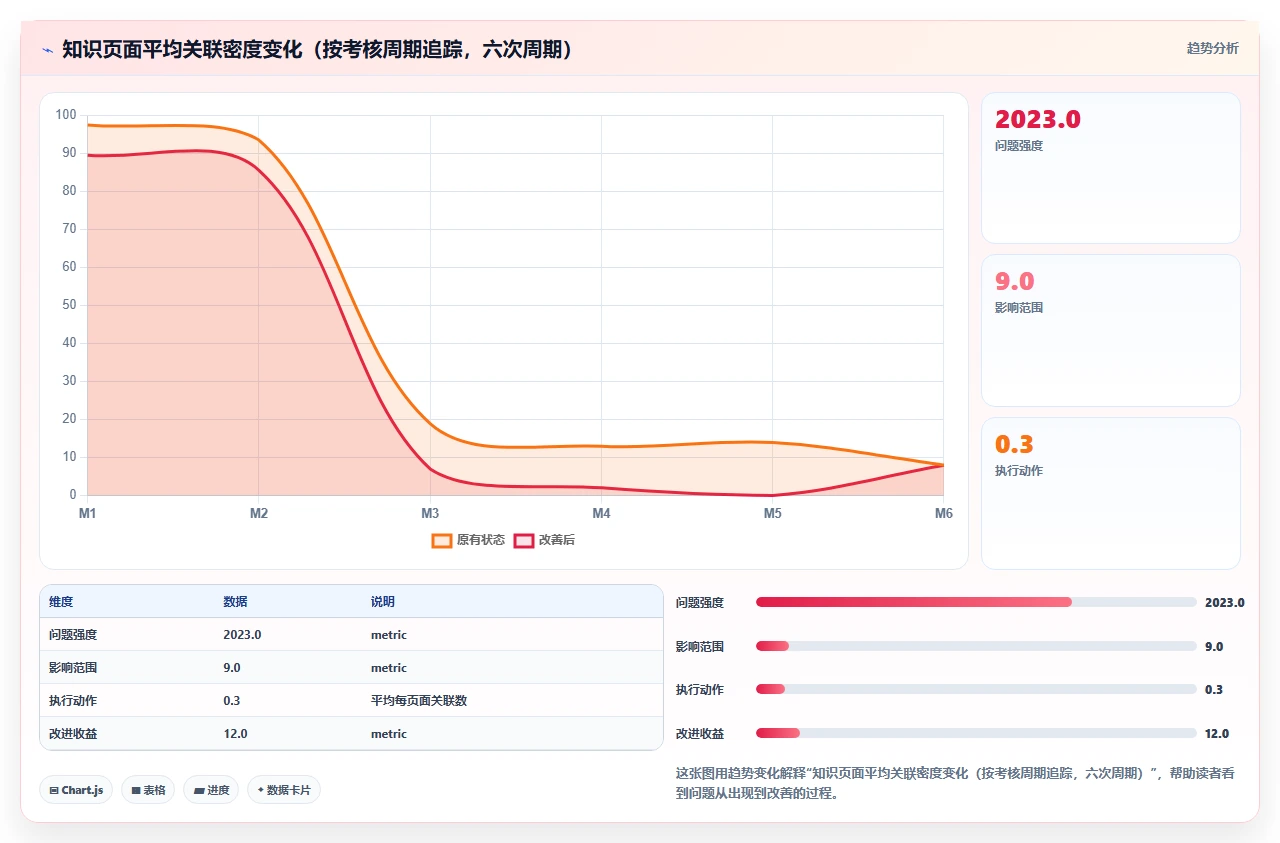
Task: Click the 改进收益 progress bar
Action: point(976,733)
